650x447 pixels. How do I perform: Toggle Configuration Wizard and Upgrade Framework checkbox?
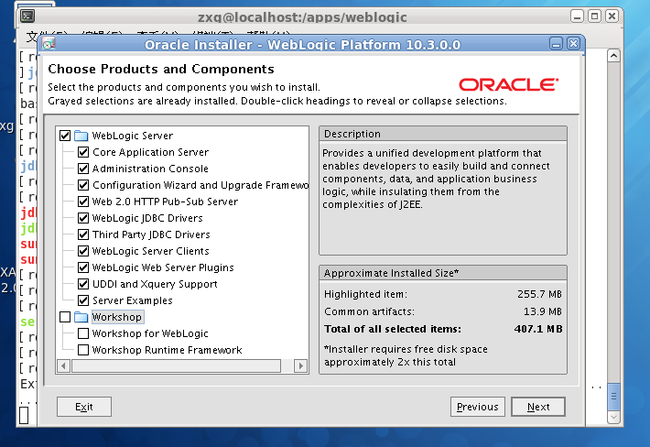(83, 185)
